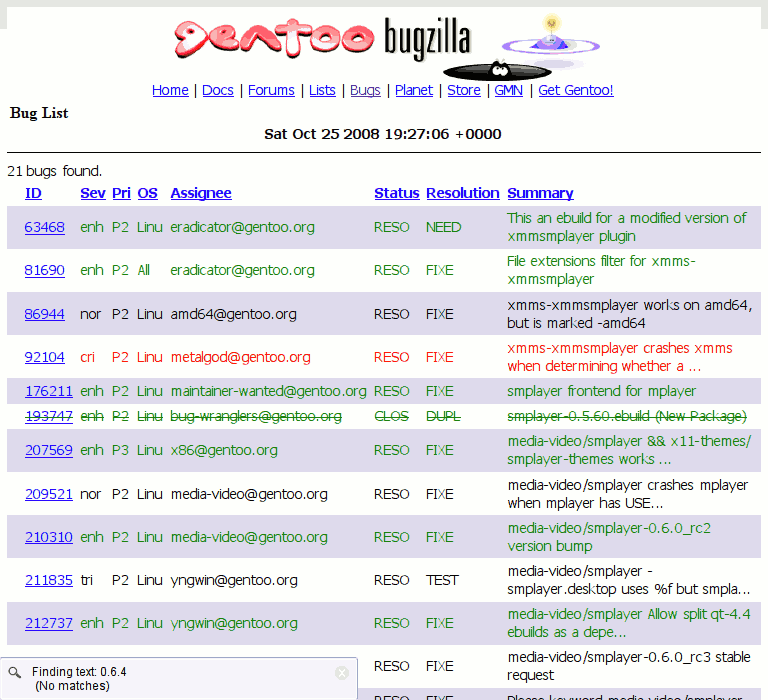Screen dimensions: 768x700
Task: Sort by Pri column header
Action: (121, 193)
